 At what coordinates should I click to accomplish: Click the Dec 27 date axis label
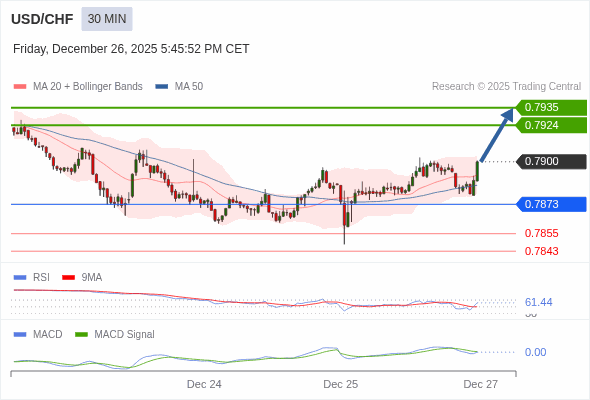(x=481, y=384)
